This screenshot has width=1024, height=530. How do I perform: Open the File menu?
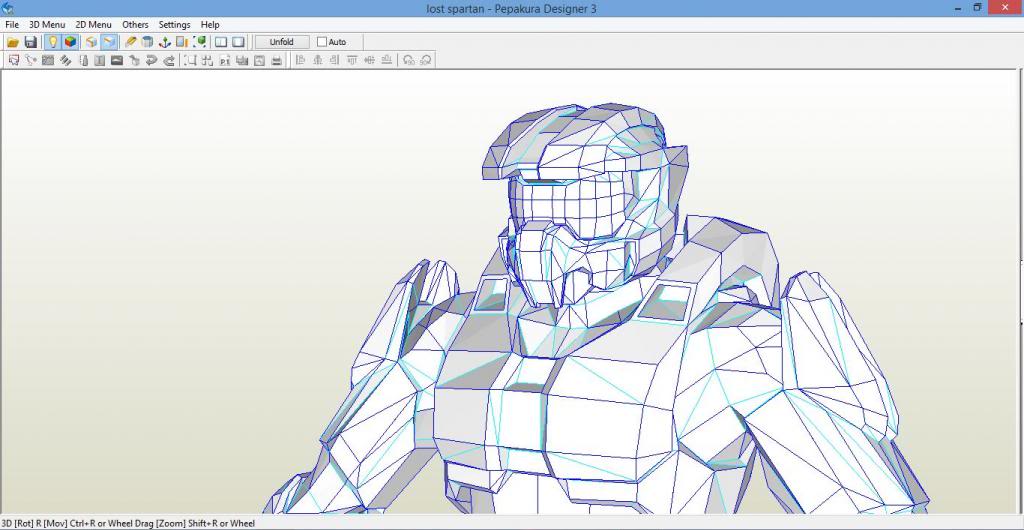[x=12, y=24]
